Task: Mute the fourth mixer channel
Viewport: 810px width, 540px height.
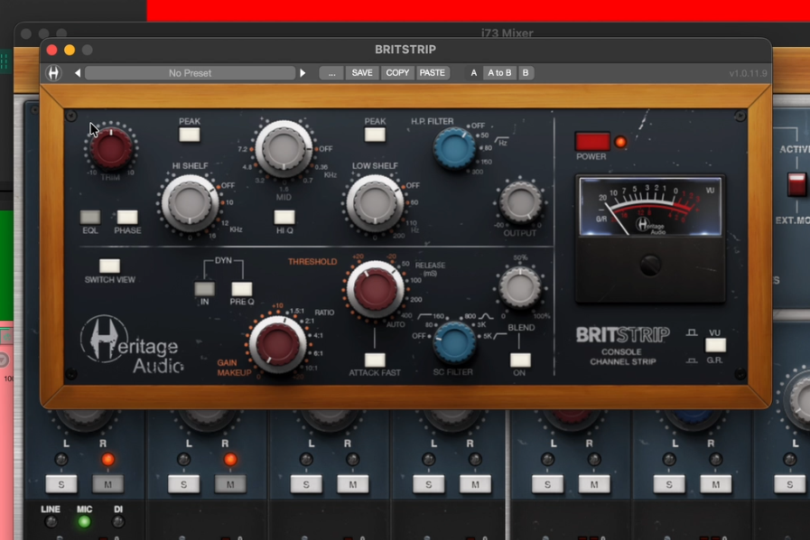Action: point(475,484)
